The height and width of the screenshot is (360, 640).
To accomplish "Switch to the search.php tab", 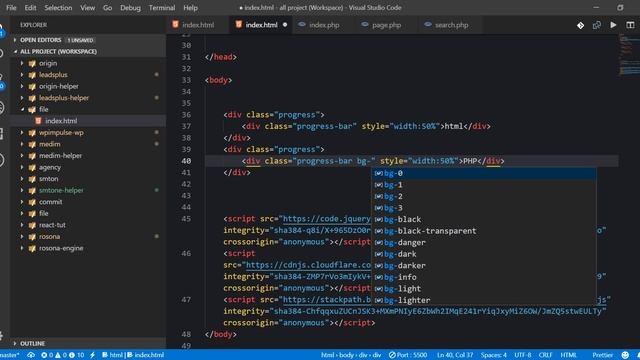I will click(451, 25).
